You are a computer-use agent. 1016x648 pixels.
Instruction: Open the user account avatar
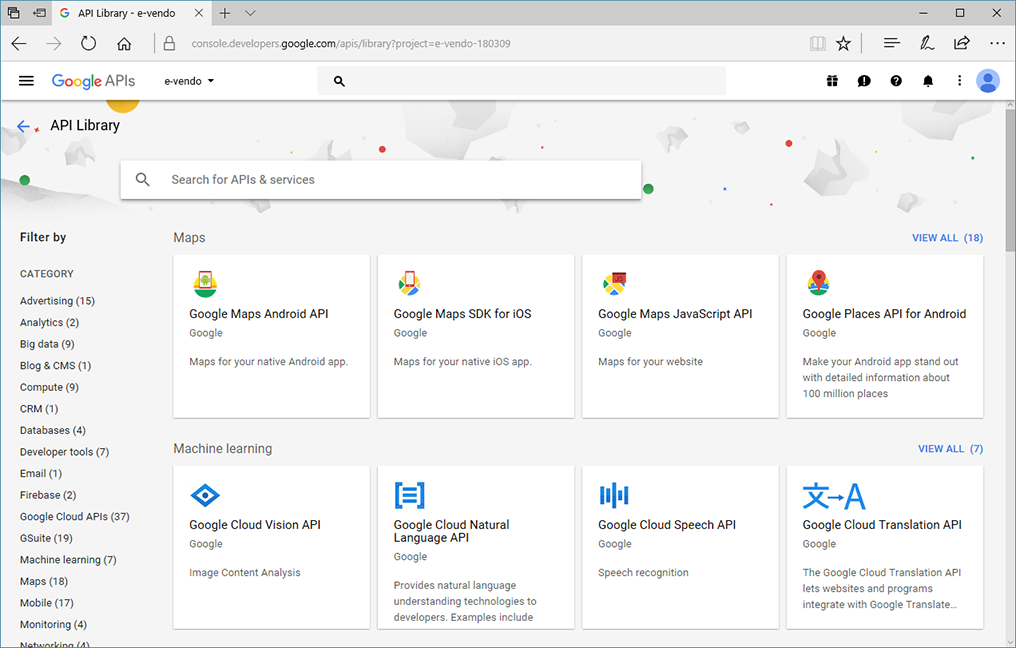(x=988, y=81)
